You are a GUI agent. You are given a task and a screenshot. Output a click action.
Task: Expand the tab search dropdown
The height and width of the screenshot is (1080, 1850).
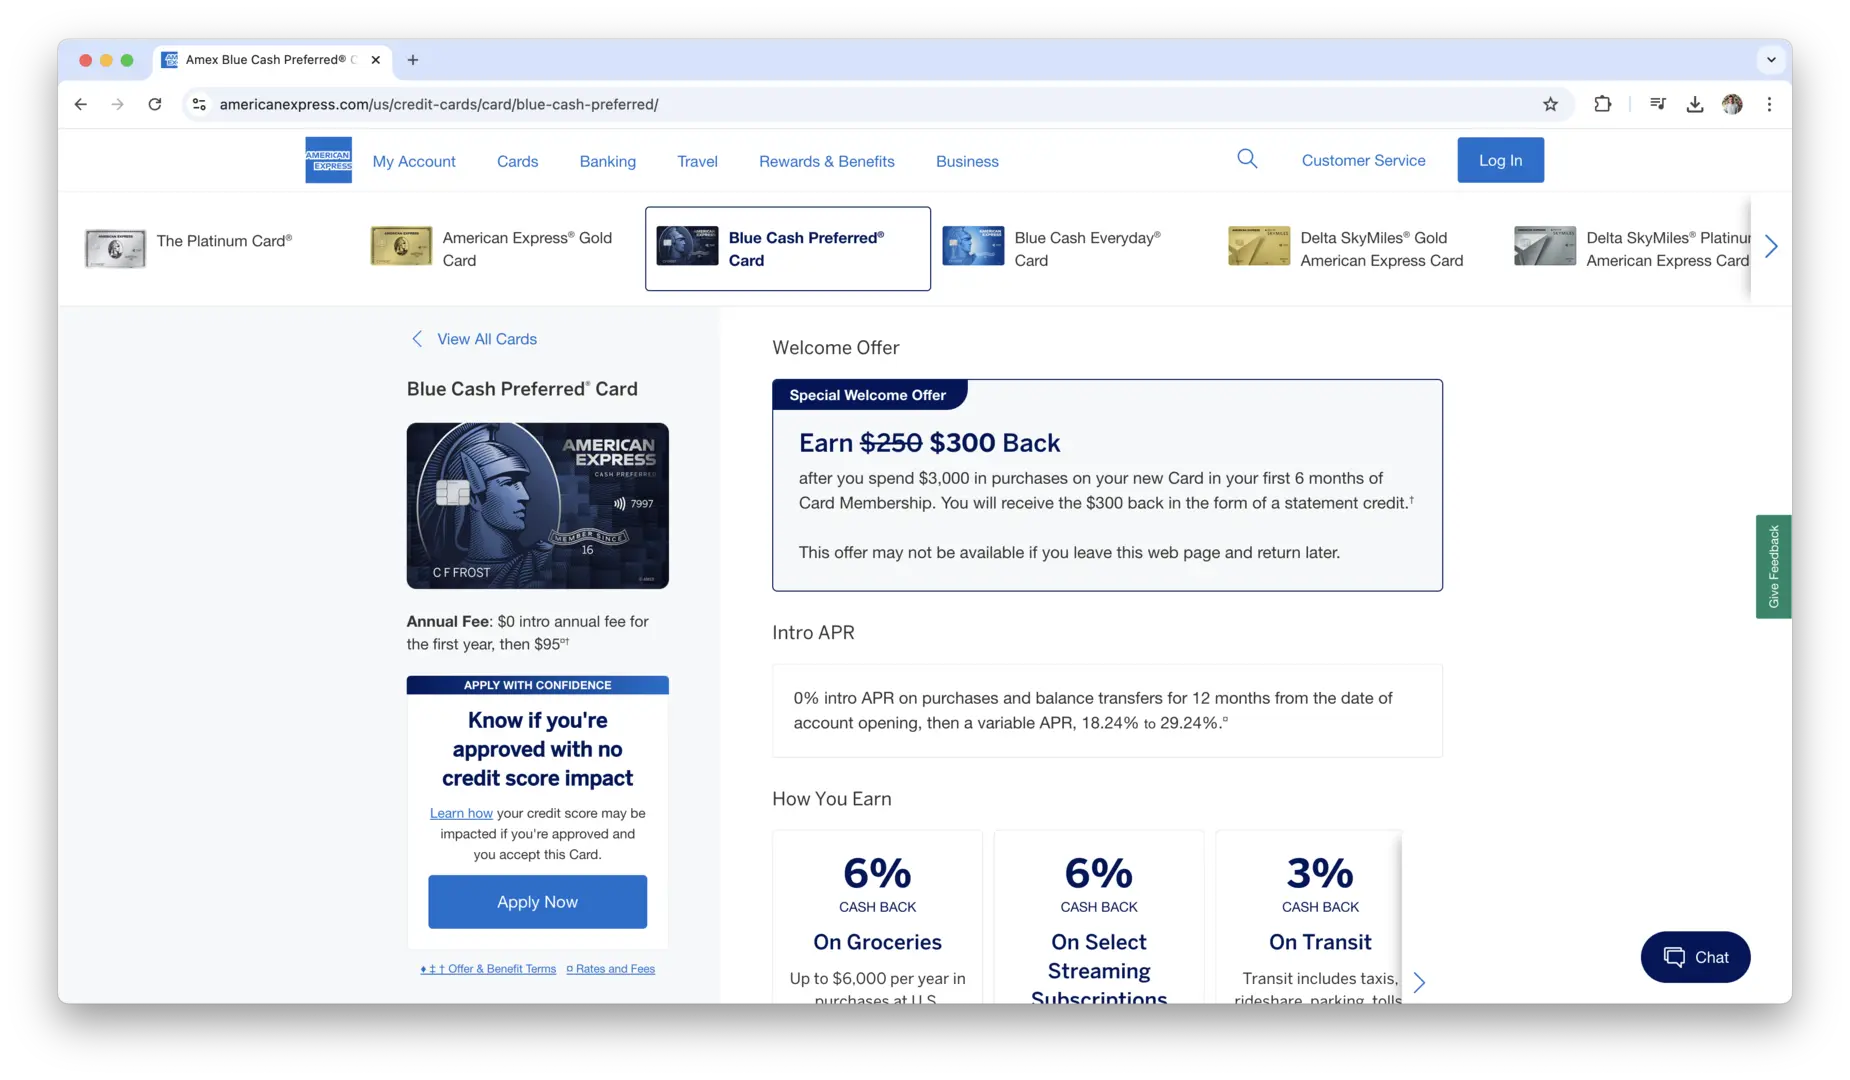click(x=1771, y=60)
